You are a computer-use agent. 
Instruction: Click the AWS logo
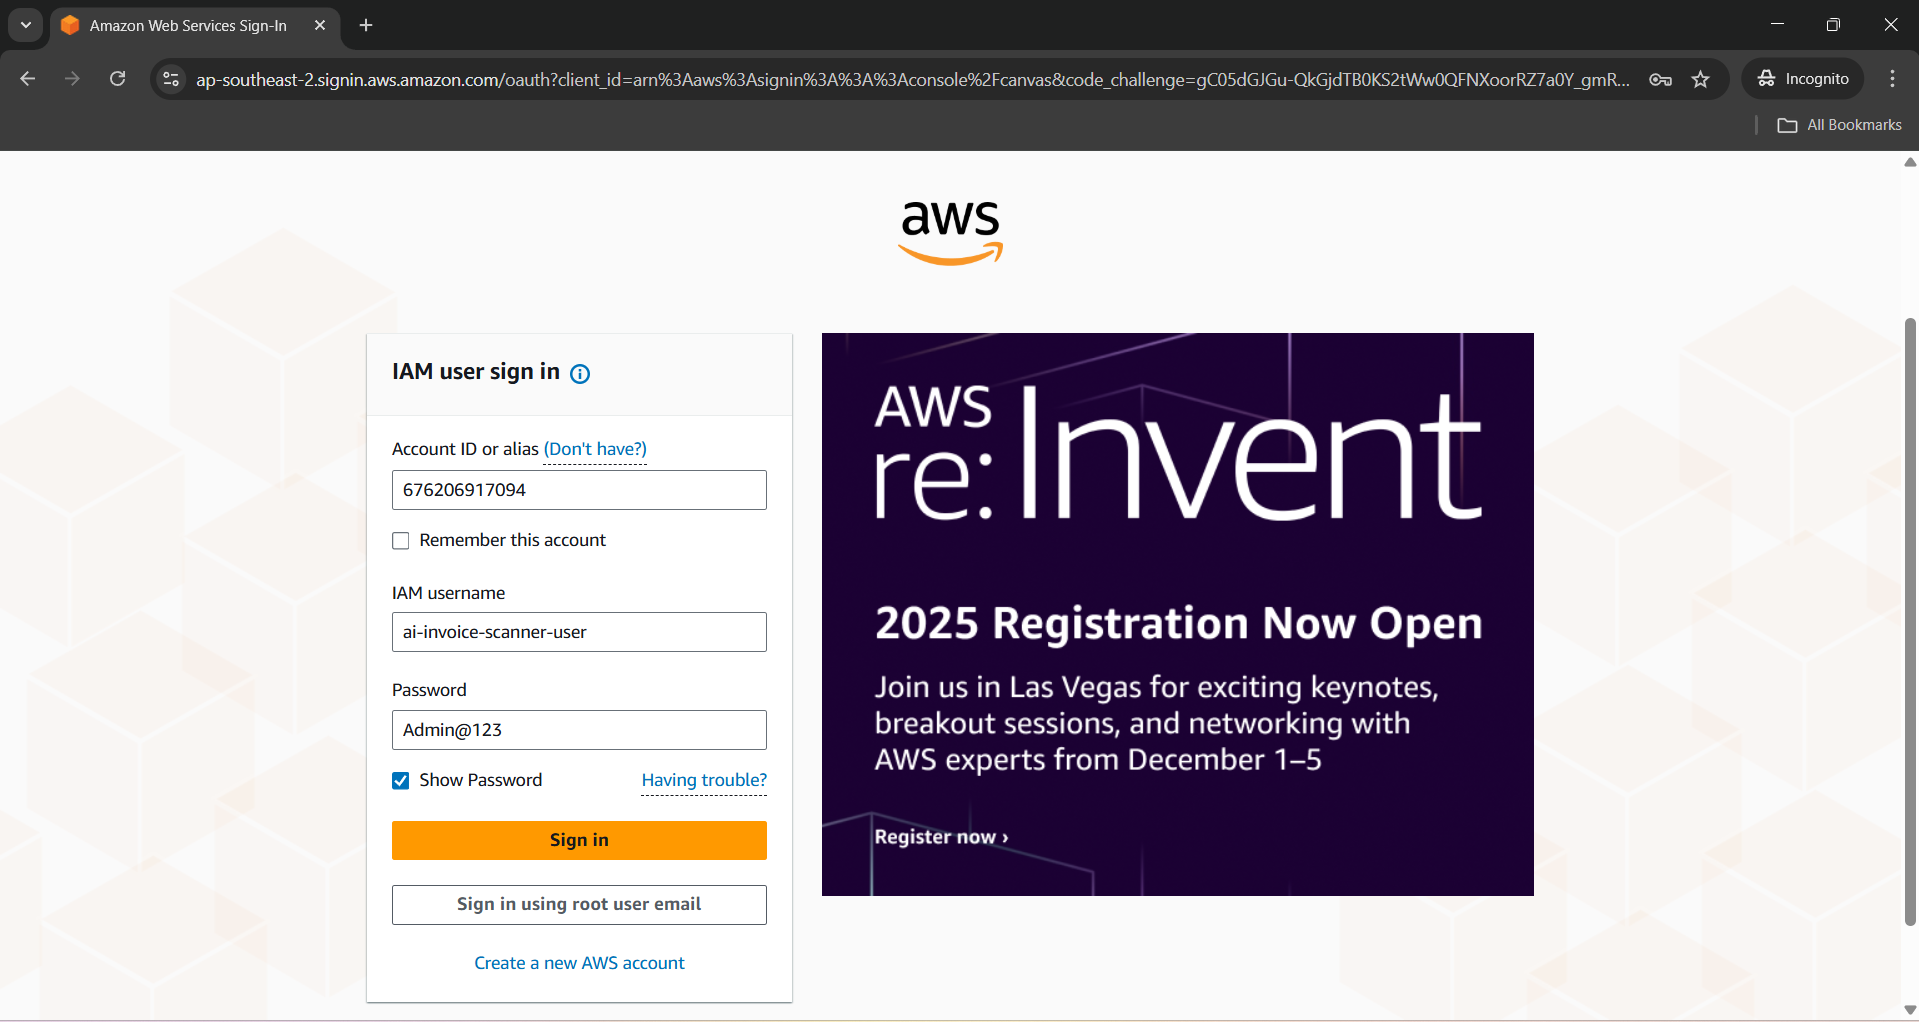(x=950, y=231)
